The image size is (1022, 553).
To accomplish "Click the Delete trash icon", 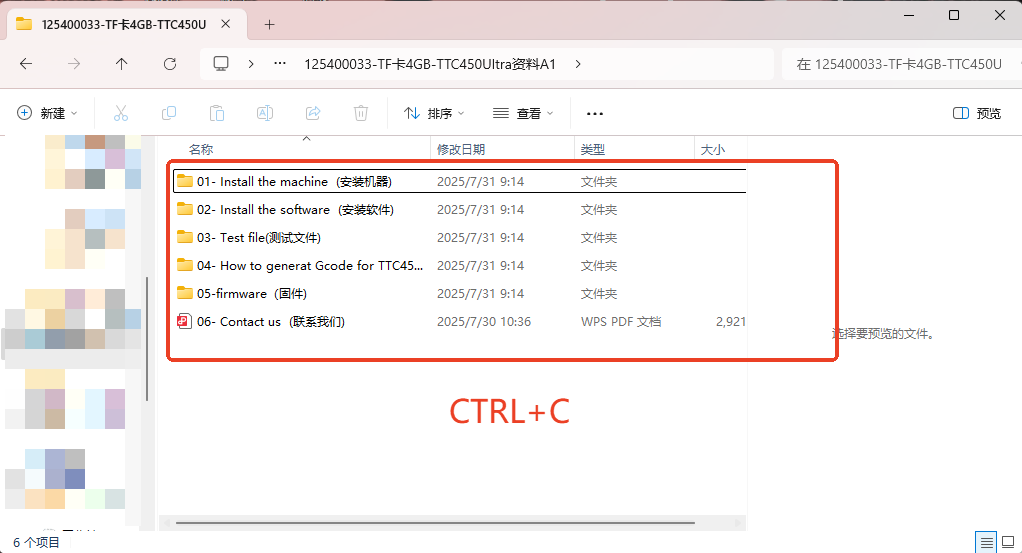I will [x=361, y=113].
